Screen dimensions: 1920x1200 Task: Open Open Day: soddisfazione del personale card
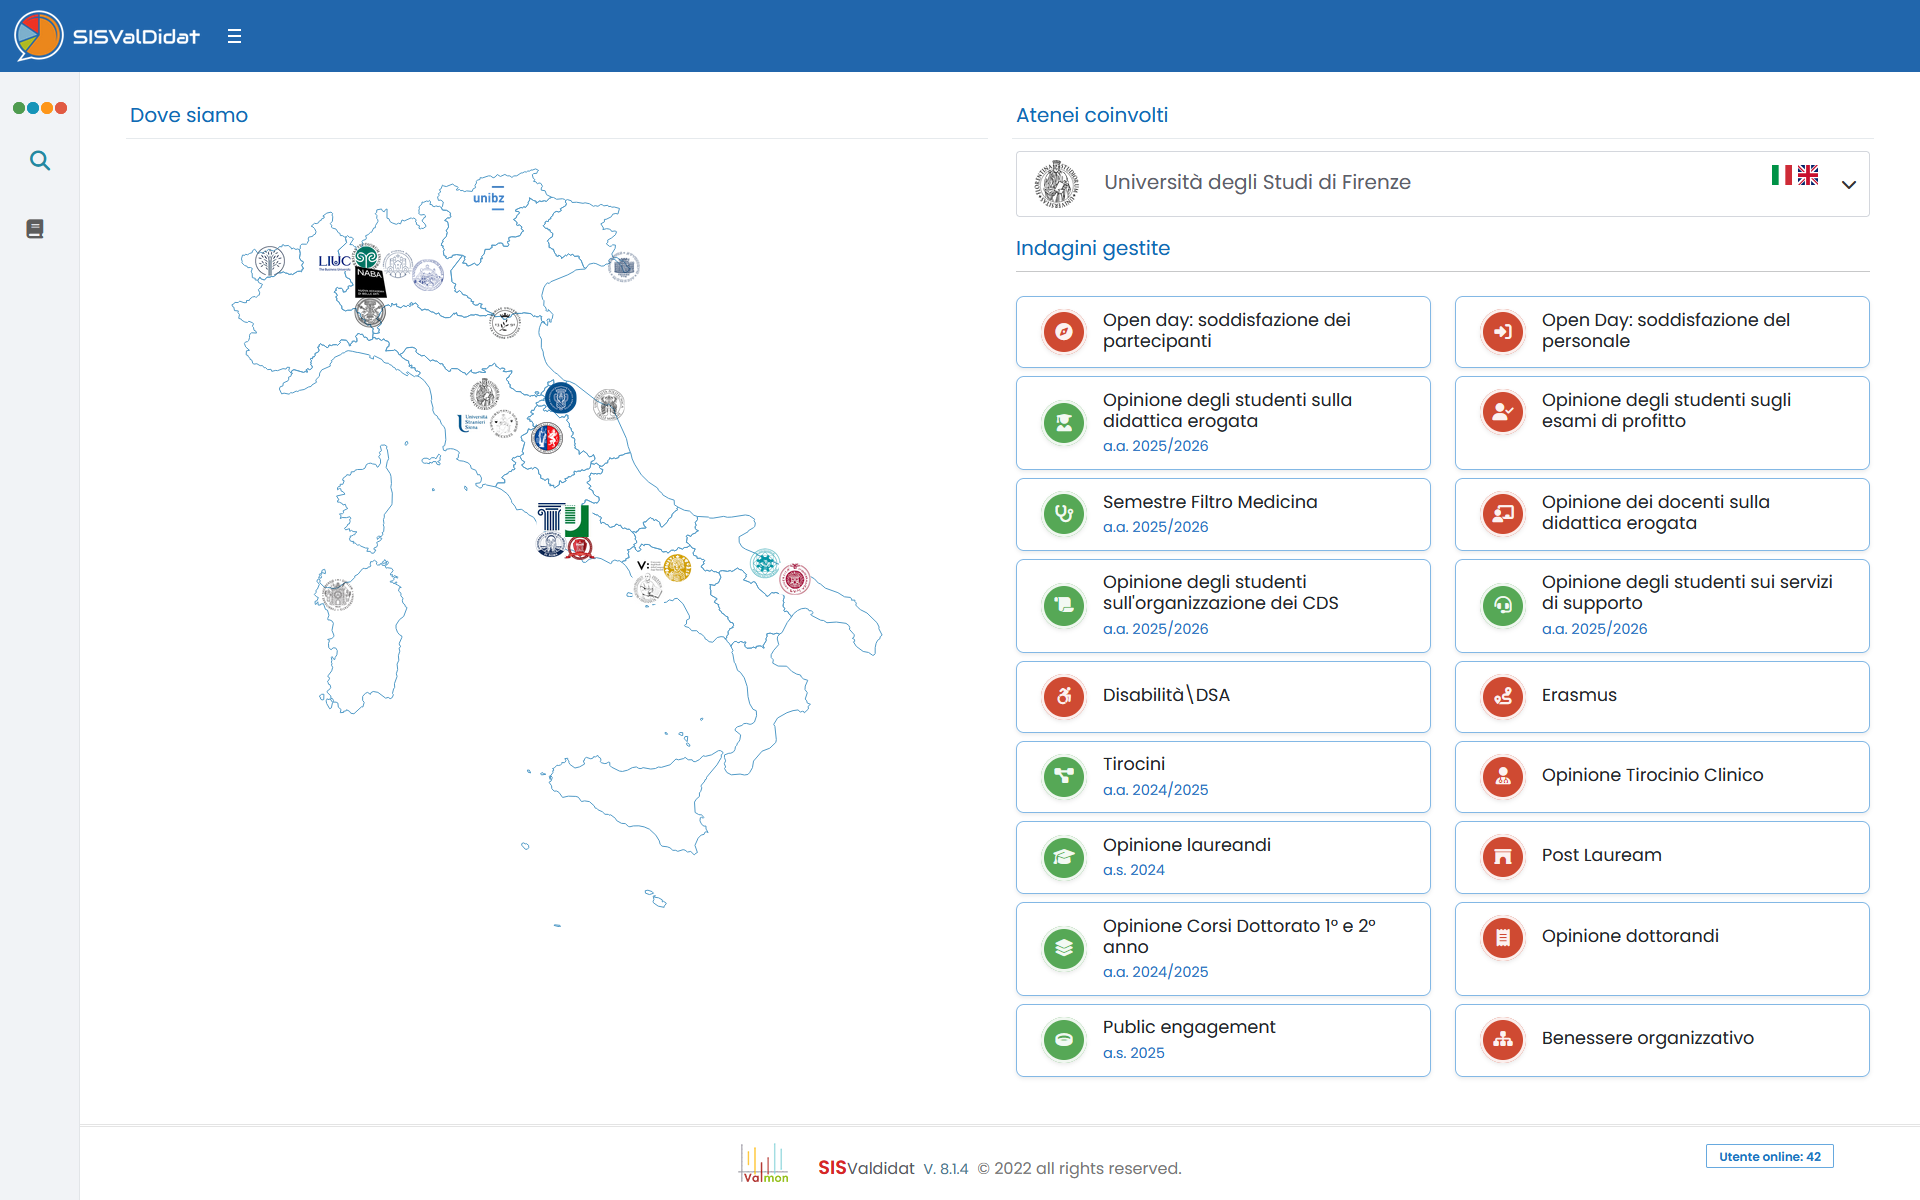(1662, 332)
